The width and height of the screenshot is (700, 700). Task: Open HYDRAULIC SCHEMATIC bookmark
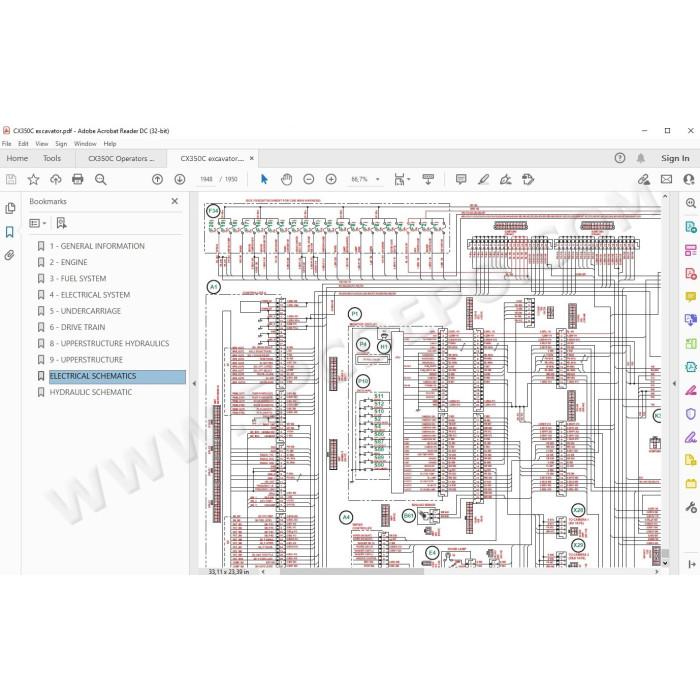click(91, 392)
